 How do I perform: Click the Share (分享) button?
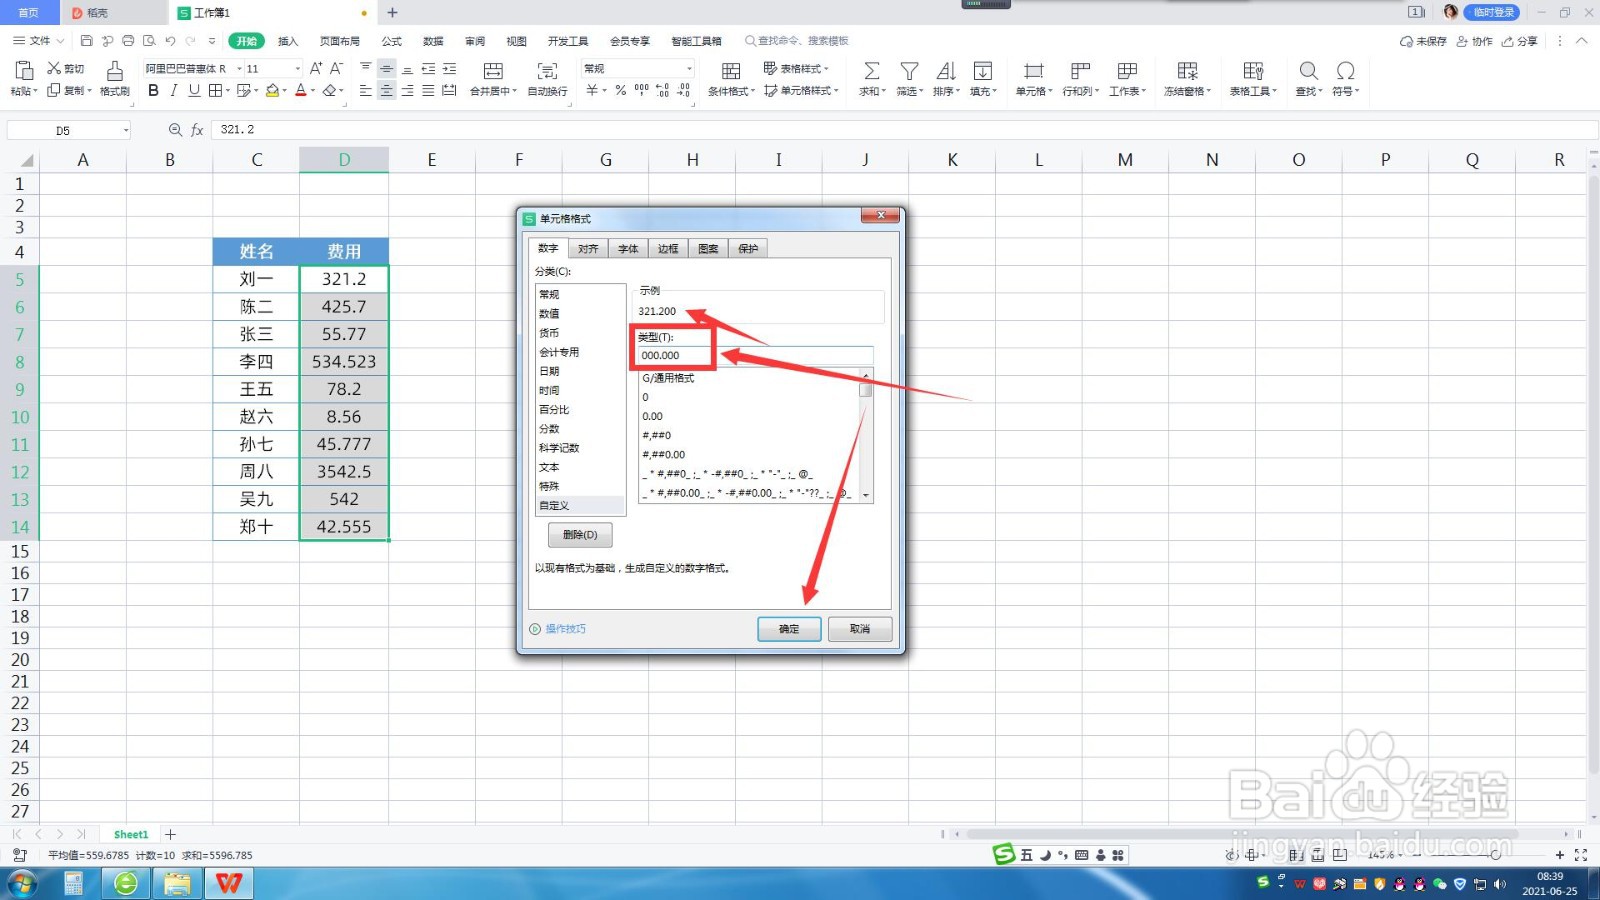(x=1520, y=41)
